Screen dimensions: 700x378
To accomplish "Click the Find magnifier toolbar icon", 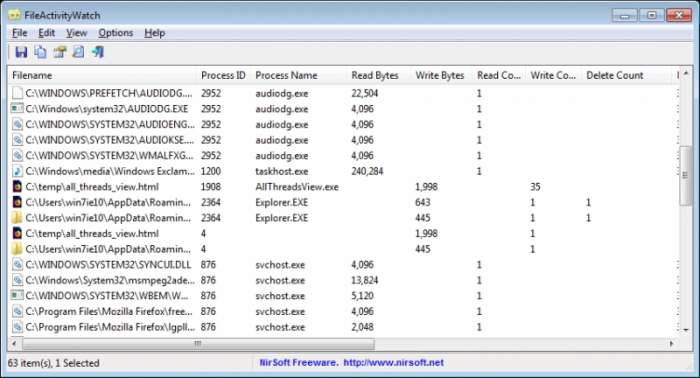I will [x=79, y=52].
